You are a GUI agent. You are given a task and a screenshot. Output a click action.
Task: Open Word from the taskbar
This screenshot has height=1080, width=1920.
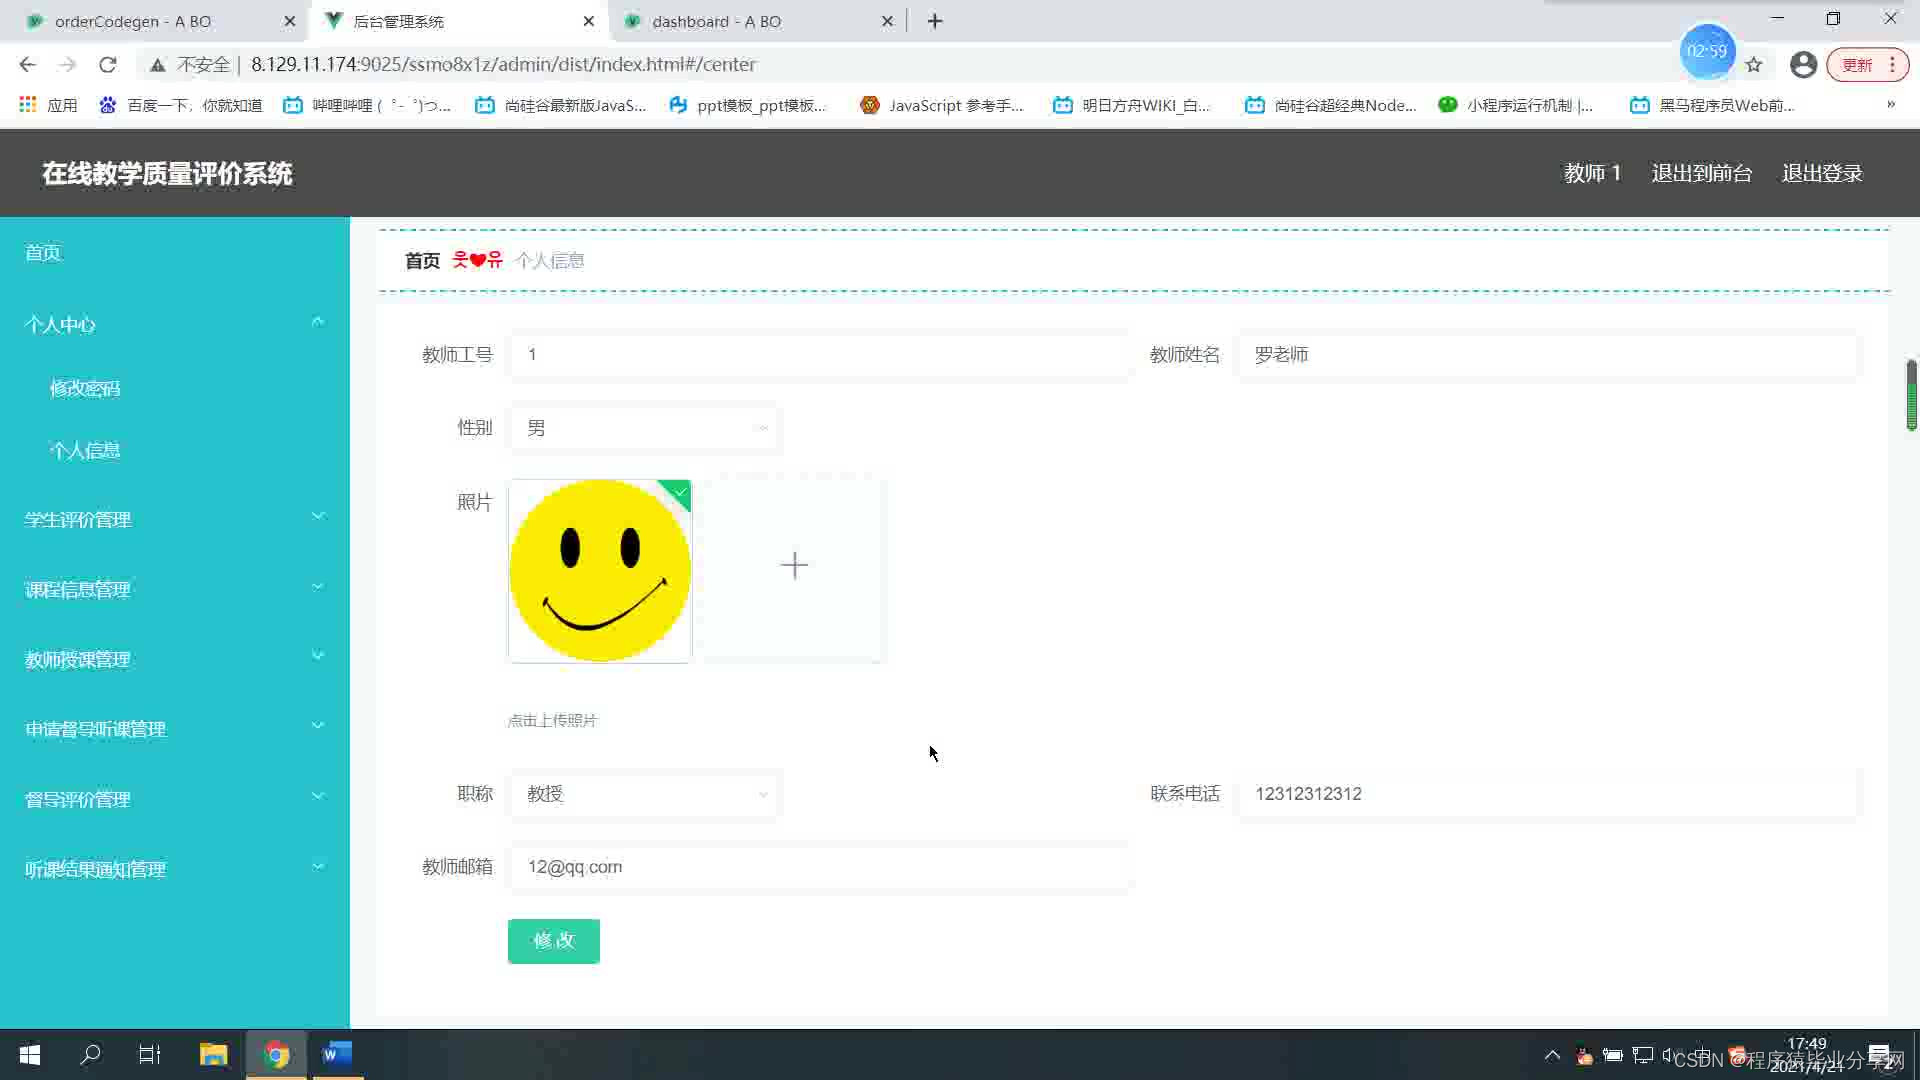(x=337, y=1054)
